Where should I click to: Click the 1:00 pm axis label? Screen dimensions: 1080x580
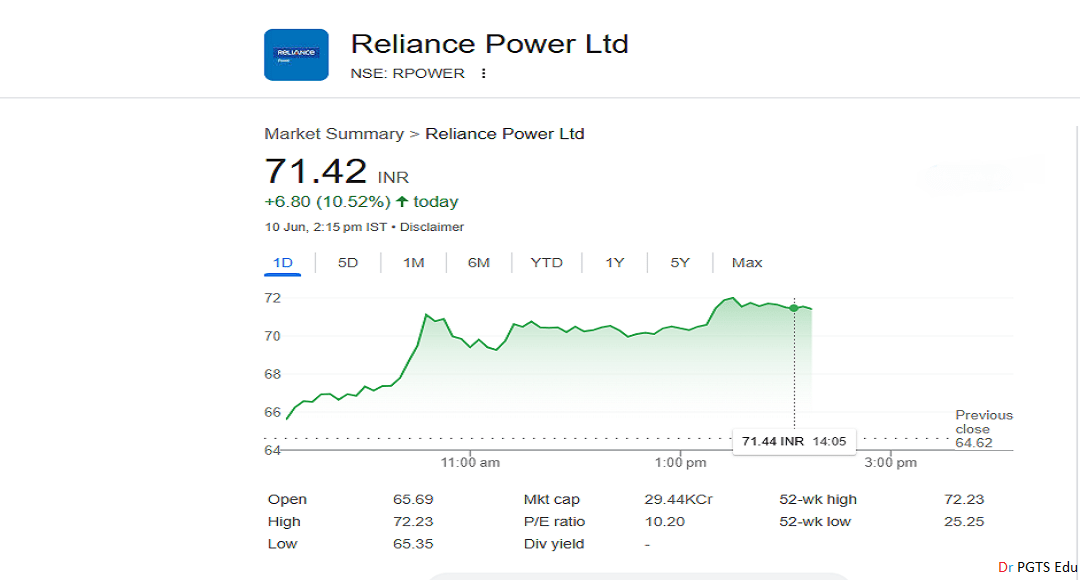point(681,462)
